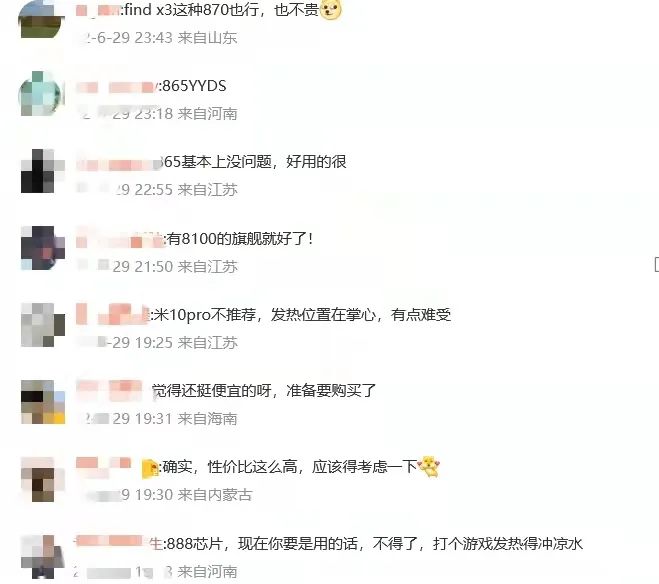
Task: Click timestamp 23:43 来自山东
Action: 159,38
